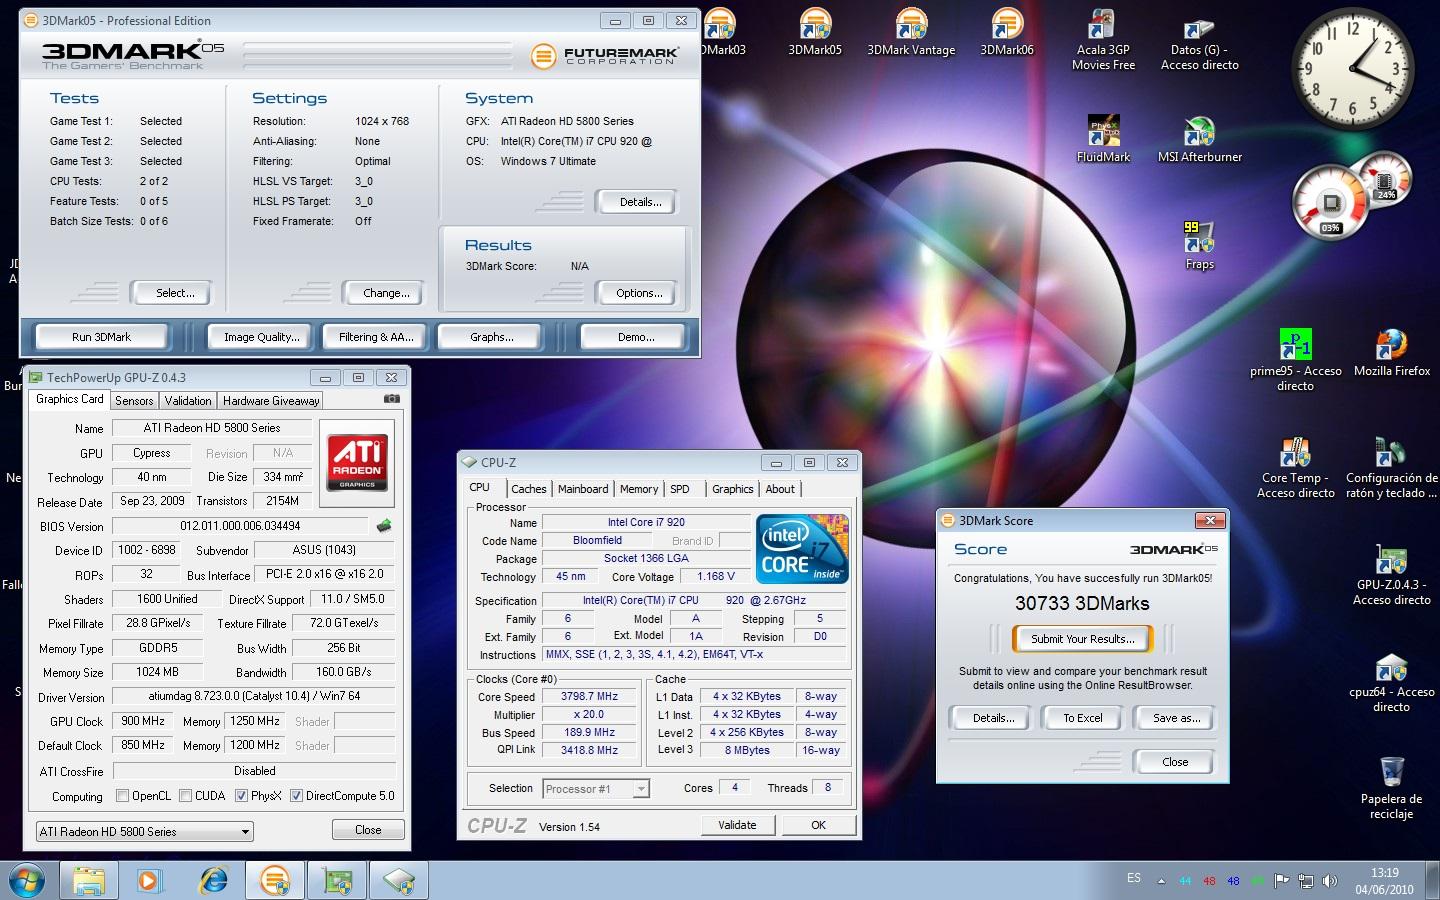Click the ATI Radeon logo in GPU-Z

(357, 462)
